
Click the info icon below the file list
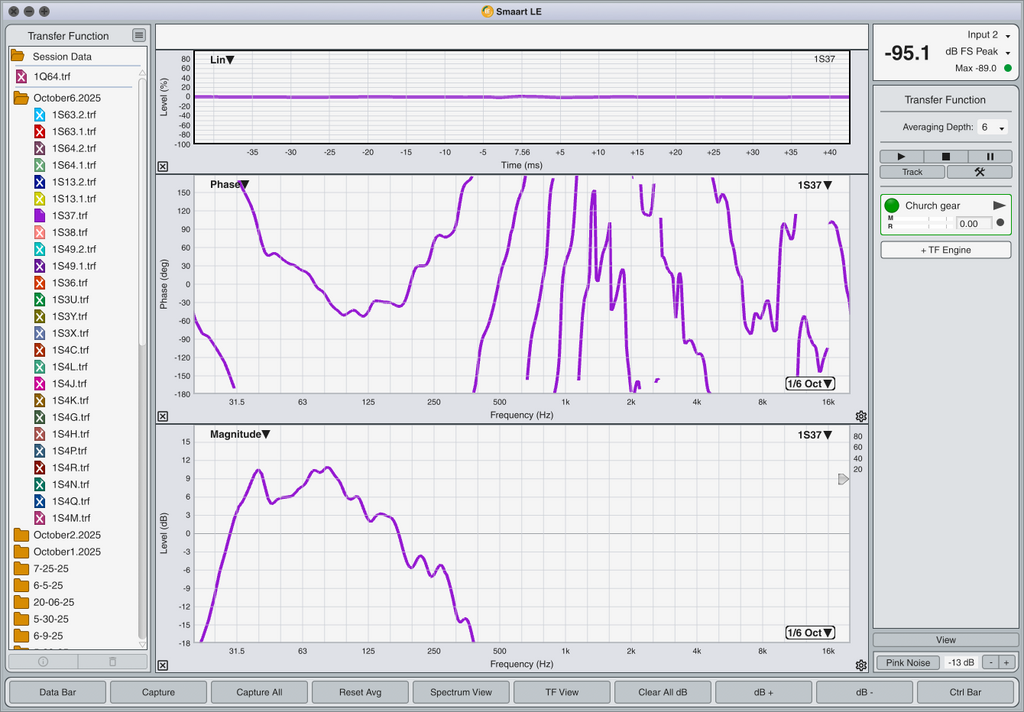tap(43, 661)
